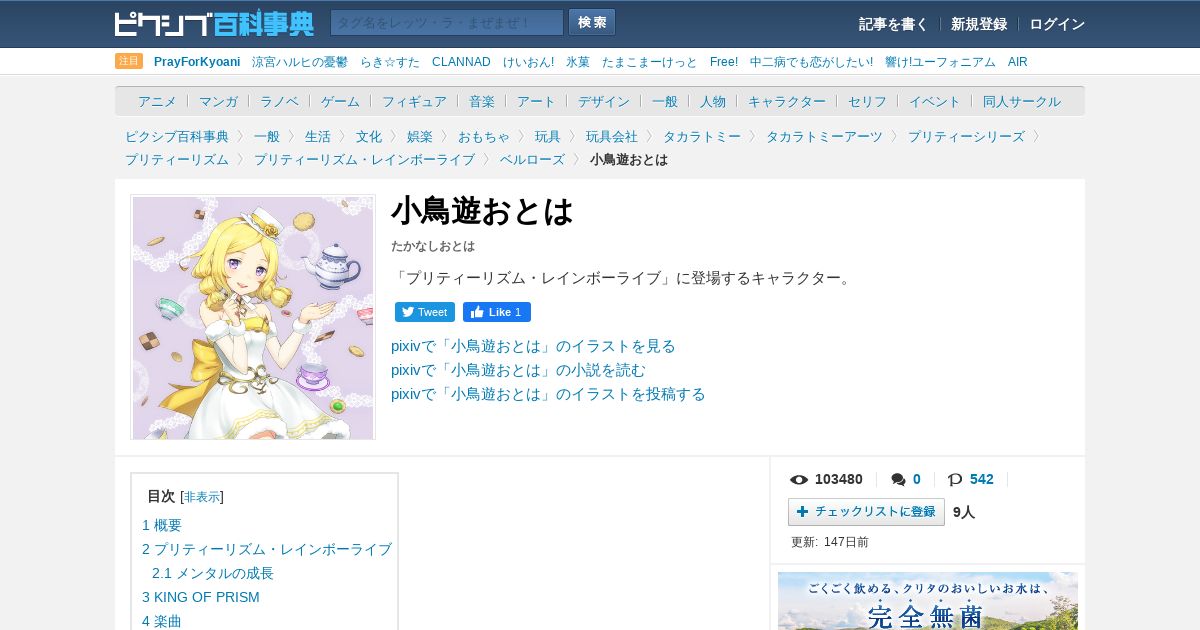Viewport: 1200px width, 630px height.
Task: Open the 響け!ユーフォニアム trending tag
Action: click(940, 62)
